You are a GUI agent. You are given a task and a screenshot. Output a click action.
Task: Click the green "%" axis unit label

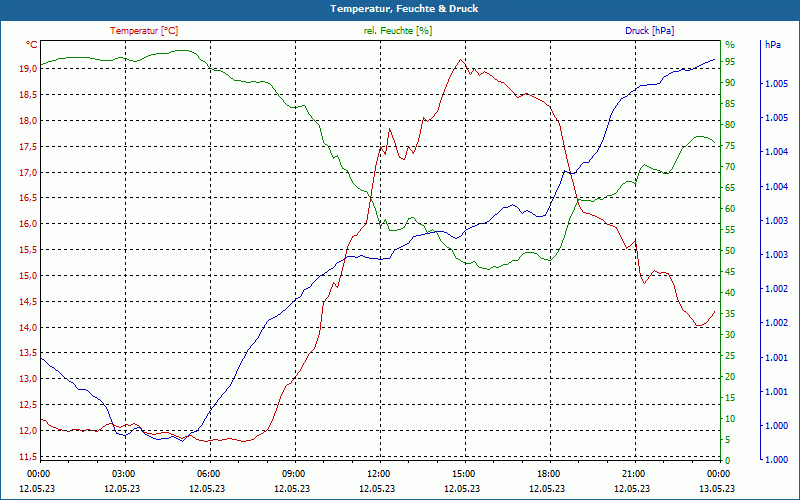(x=730, y=45)
